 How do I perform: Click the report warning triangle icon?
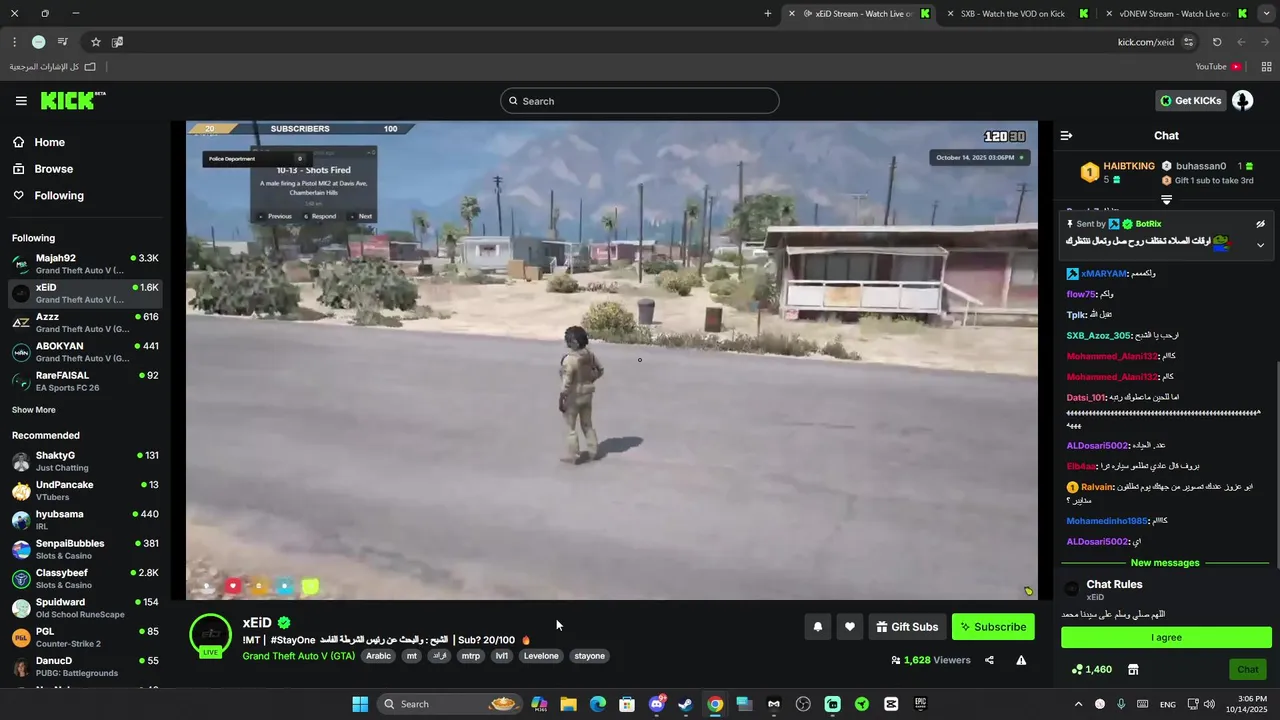tap(1021, 660)
